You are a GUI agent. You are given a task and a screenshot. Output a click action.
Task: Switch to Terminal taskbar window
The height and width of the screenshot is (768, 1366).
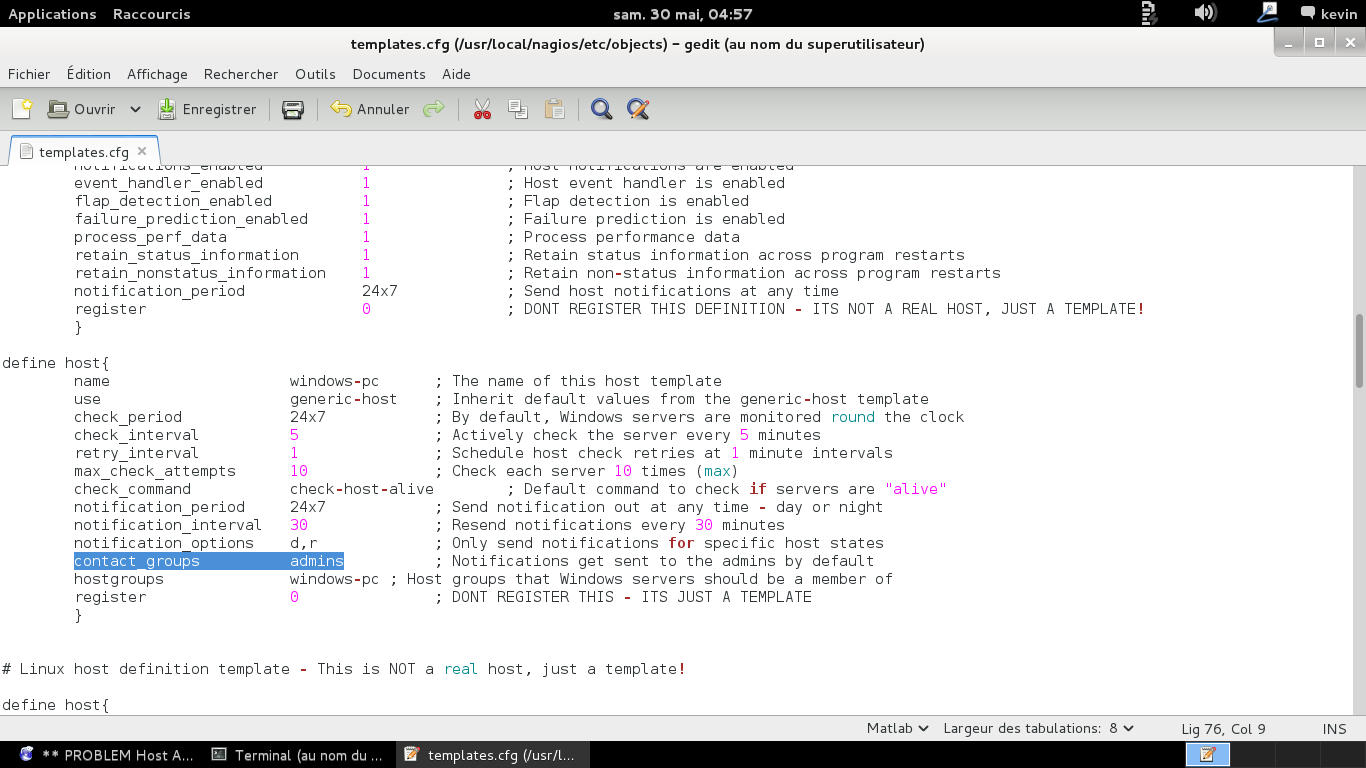pos(298,755)
